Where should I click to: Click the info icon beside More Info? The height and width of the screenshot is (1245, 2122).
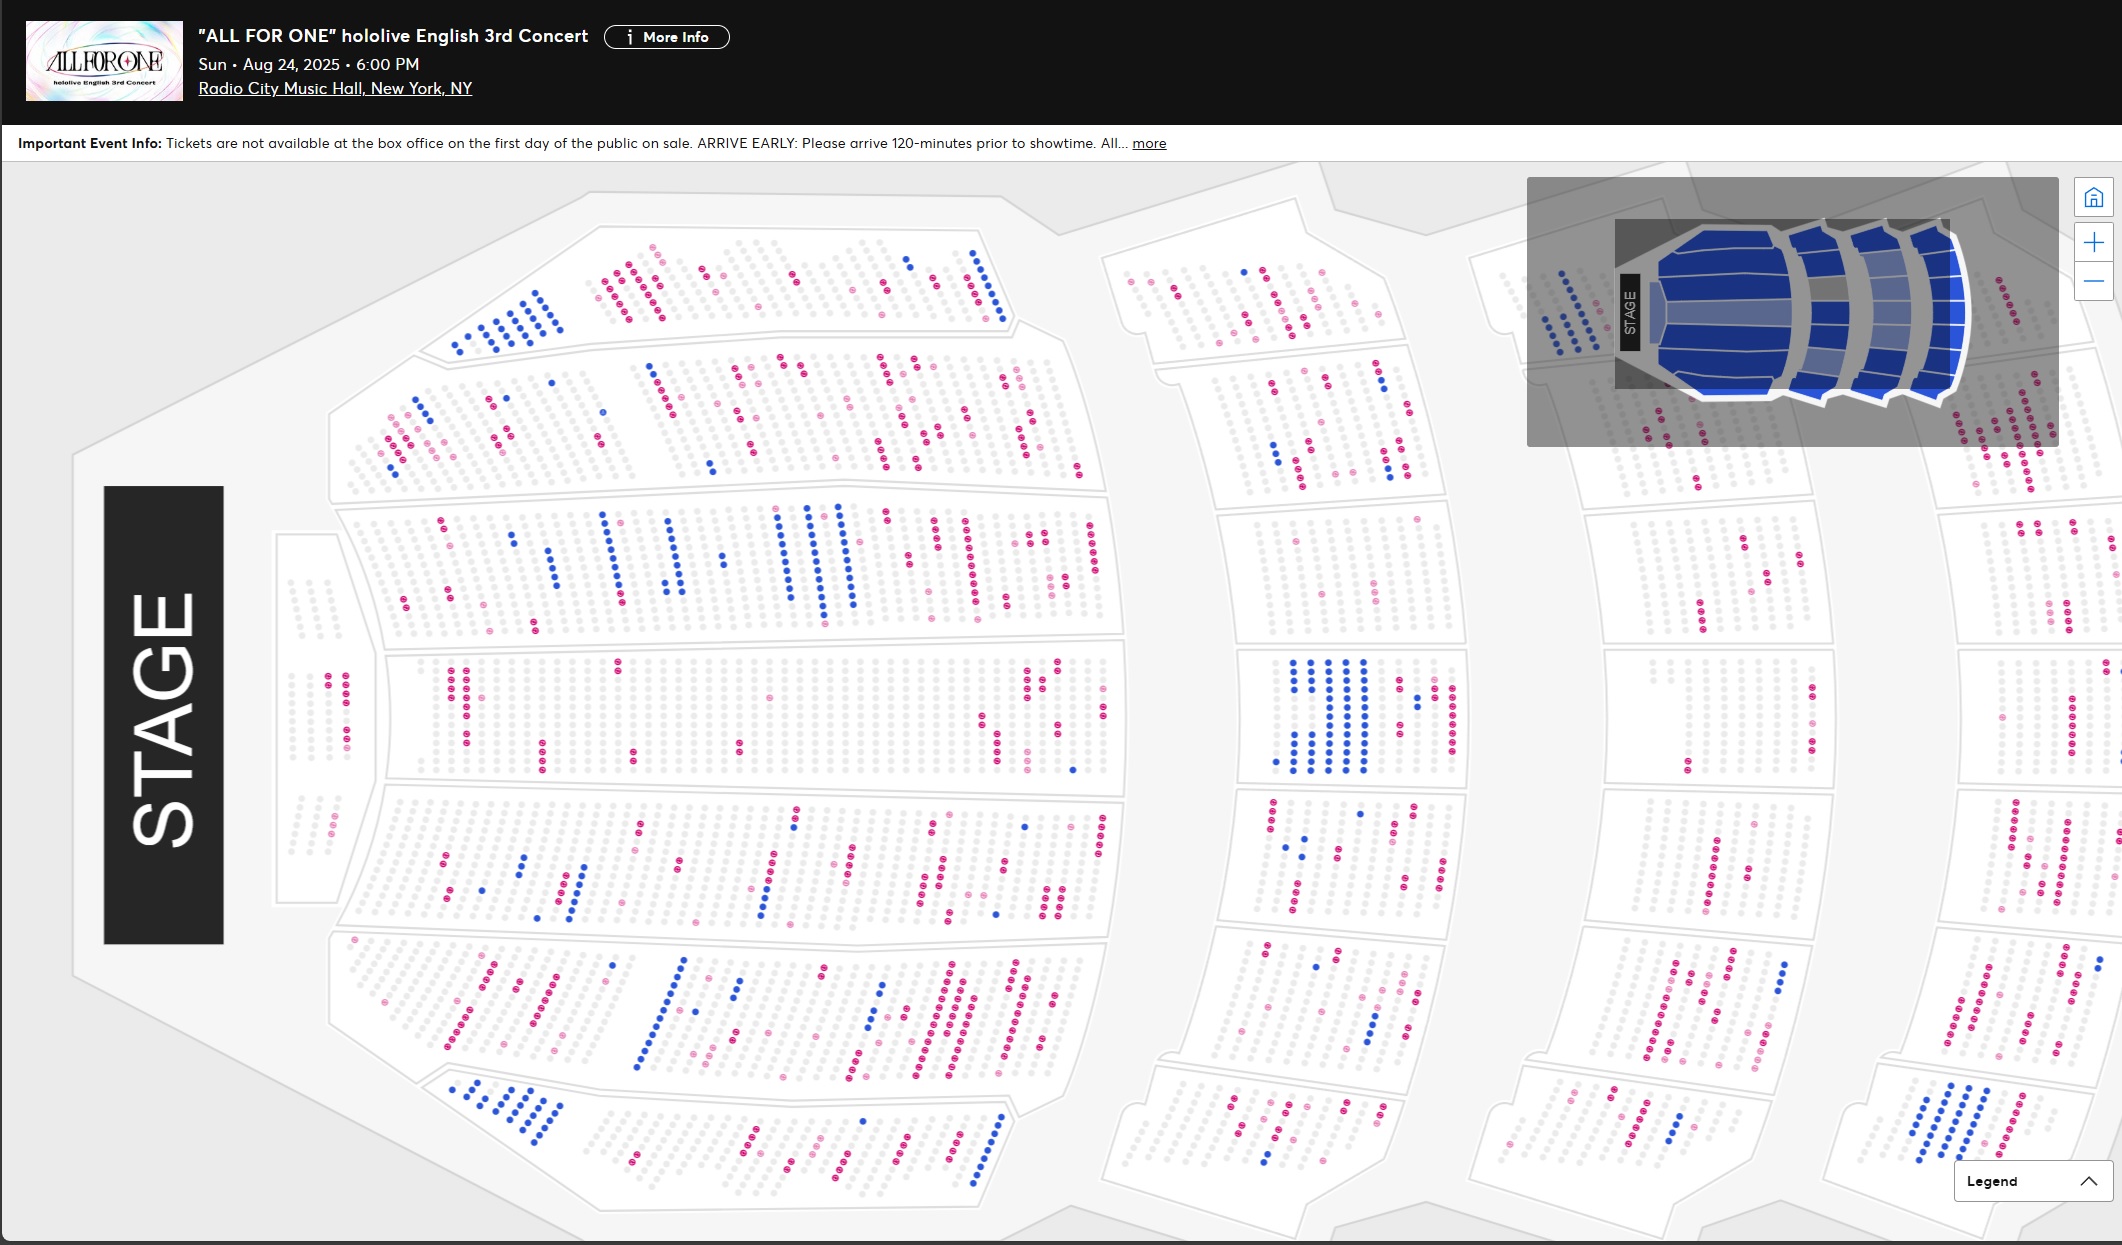coord(629,37)
